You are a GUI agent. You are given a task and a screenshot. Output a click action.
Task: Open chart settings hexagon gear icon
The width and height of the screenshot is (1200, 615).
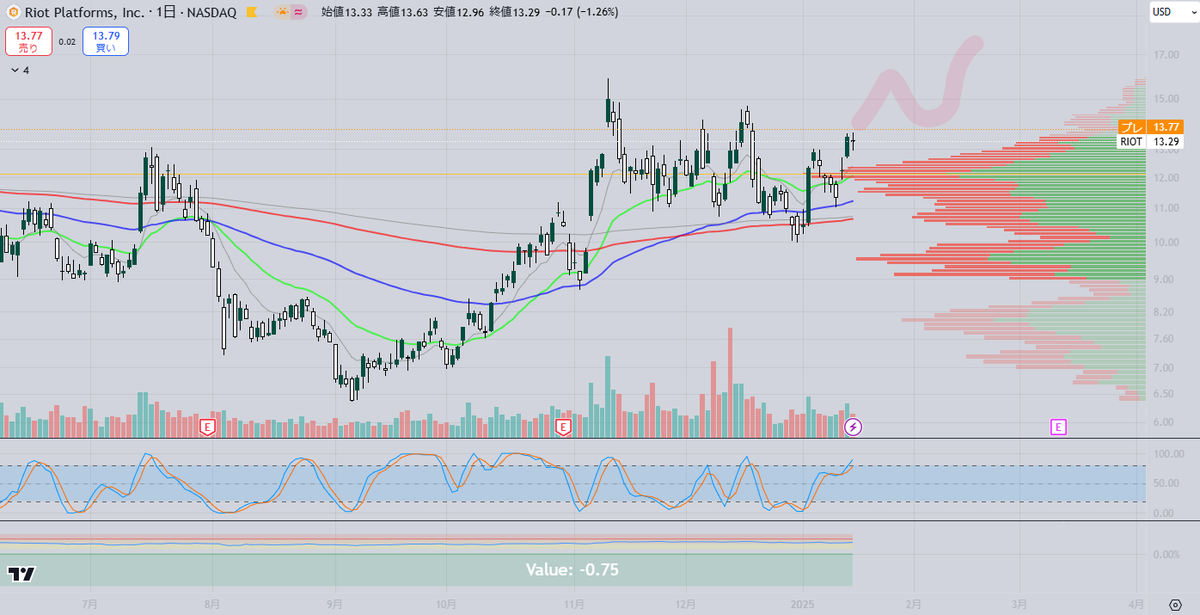(x=1175, y=604)
